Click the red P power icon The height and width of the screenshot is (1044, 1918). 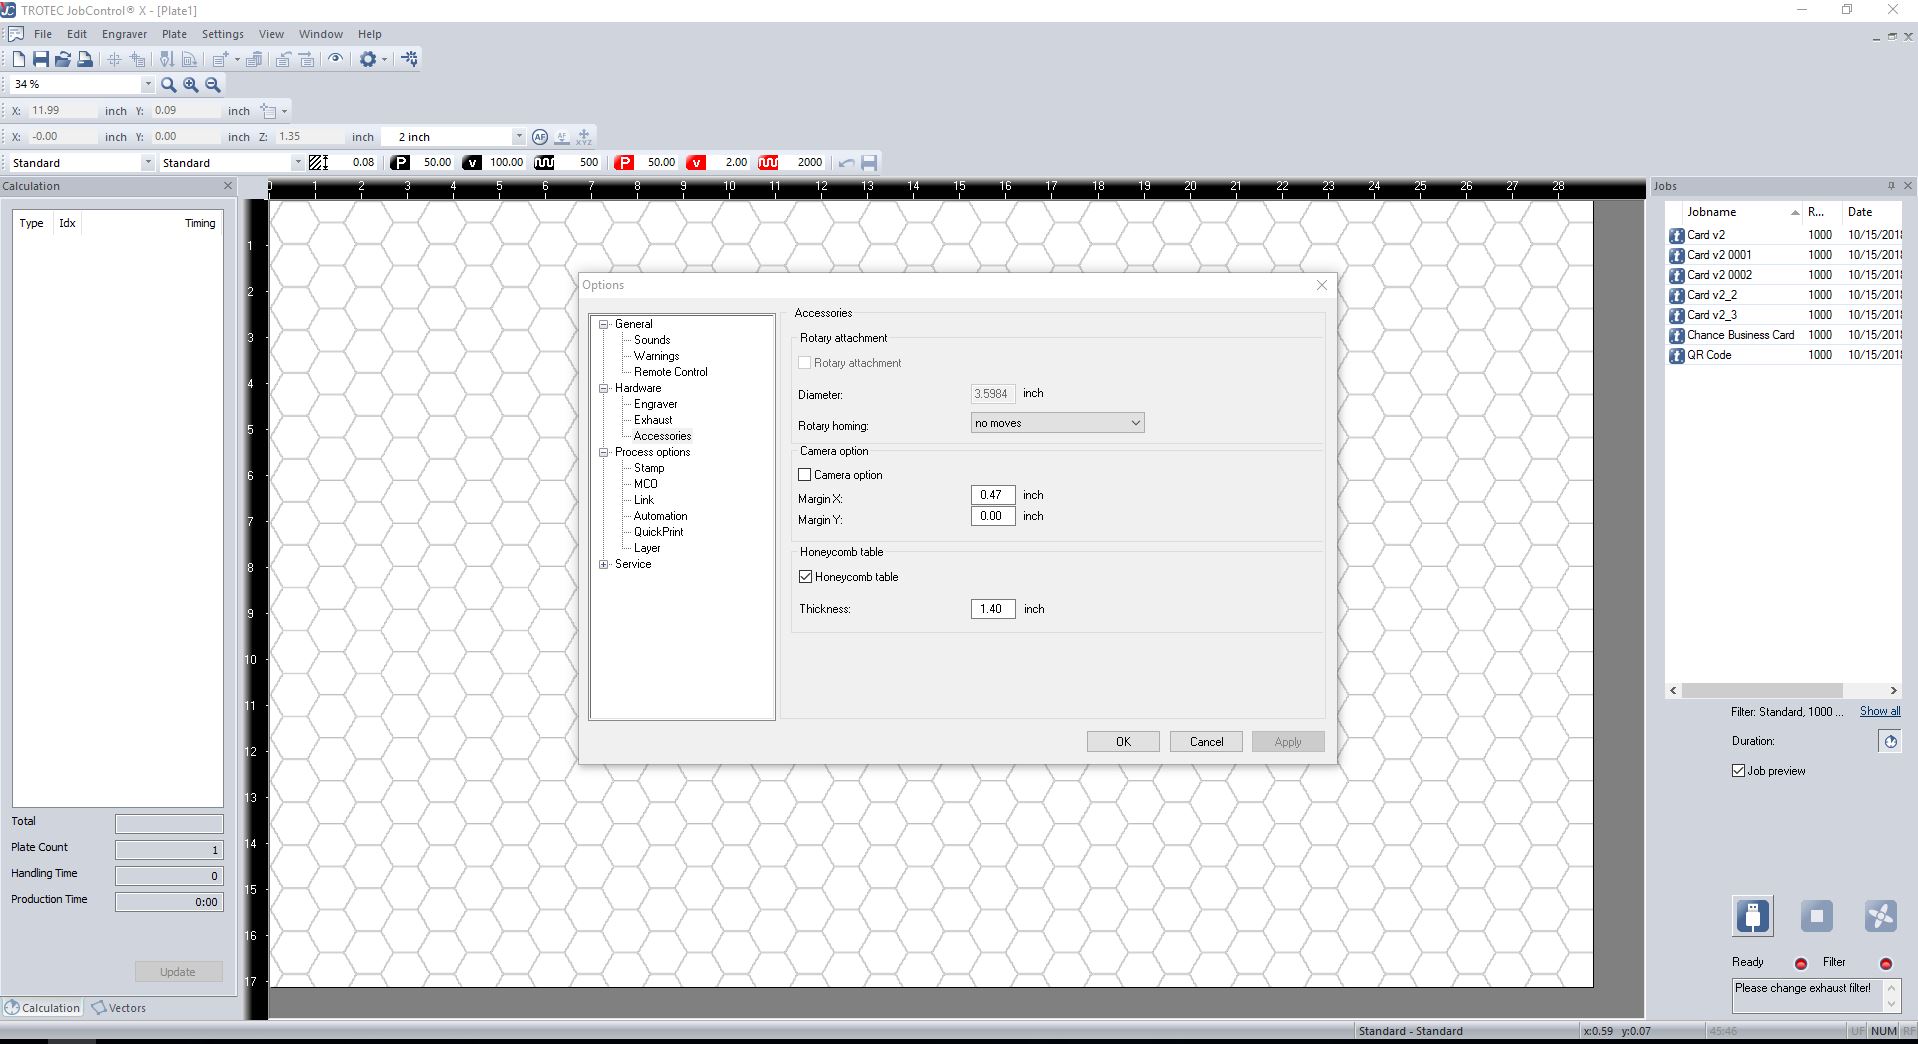tap(624, 162)
